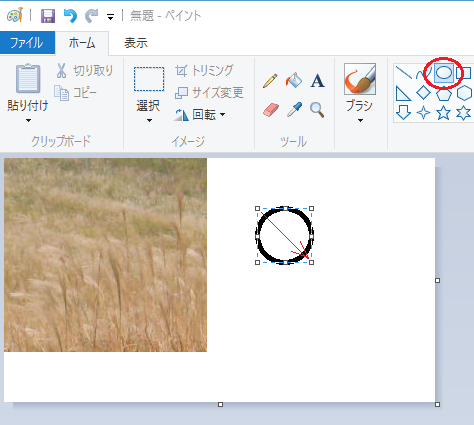The height and width of the screenshot is (425, 474).
Task: Select the Pencil tool
Action: (270, 81)
